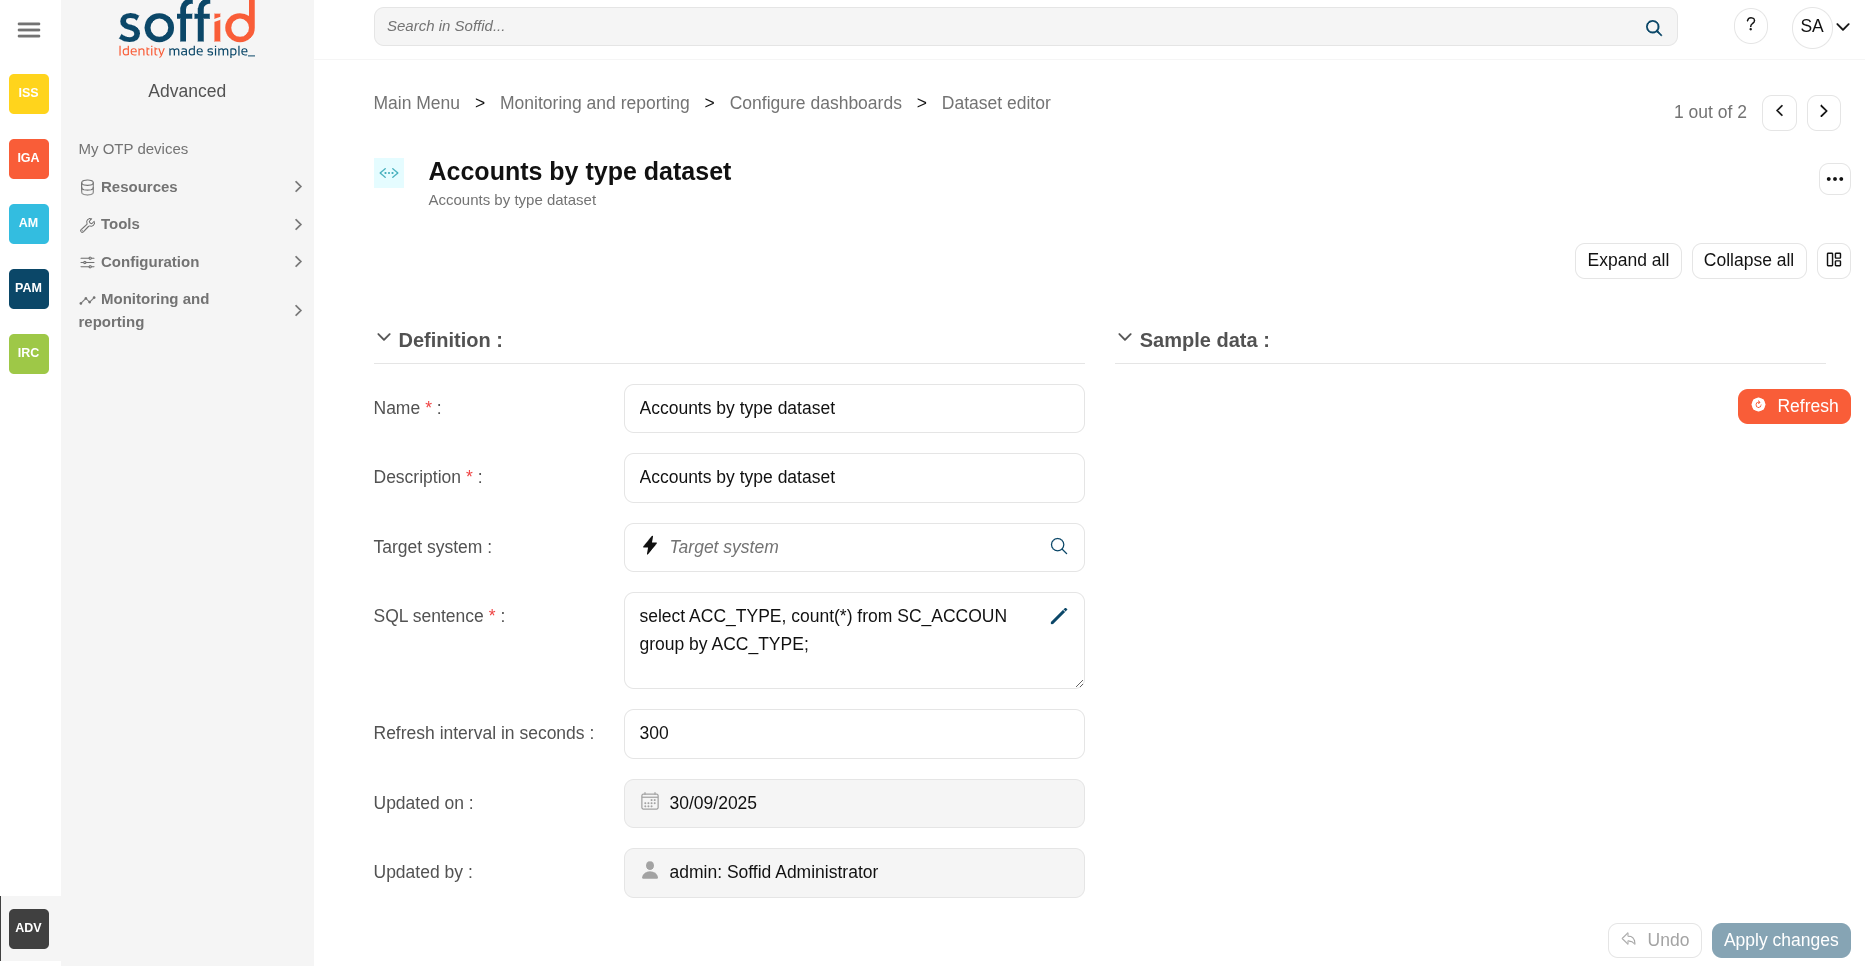This screenshot has height=966, width=1865.
Task: Collapse the Definition section
Action: (x=384, y=339)
